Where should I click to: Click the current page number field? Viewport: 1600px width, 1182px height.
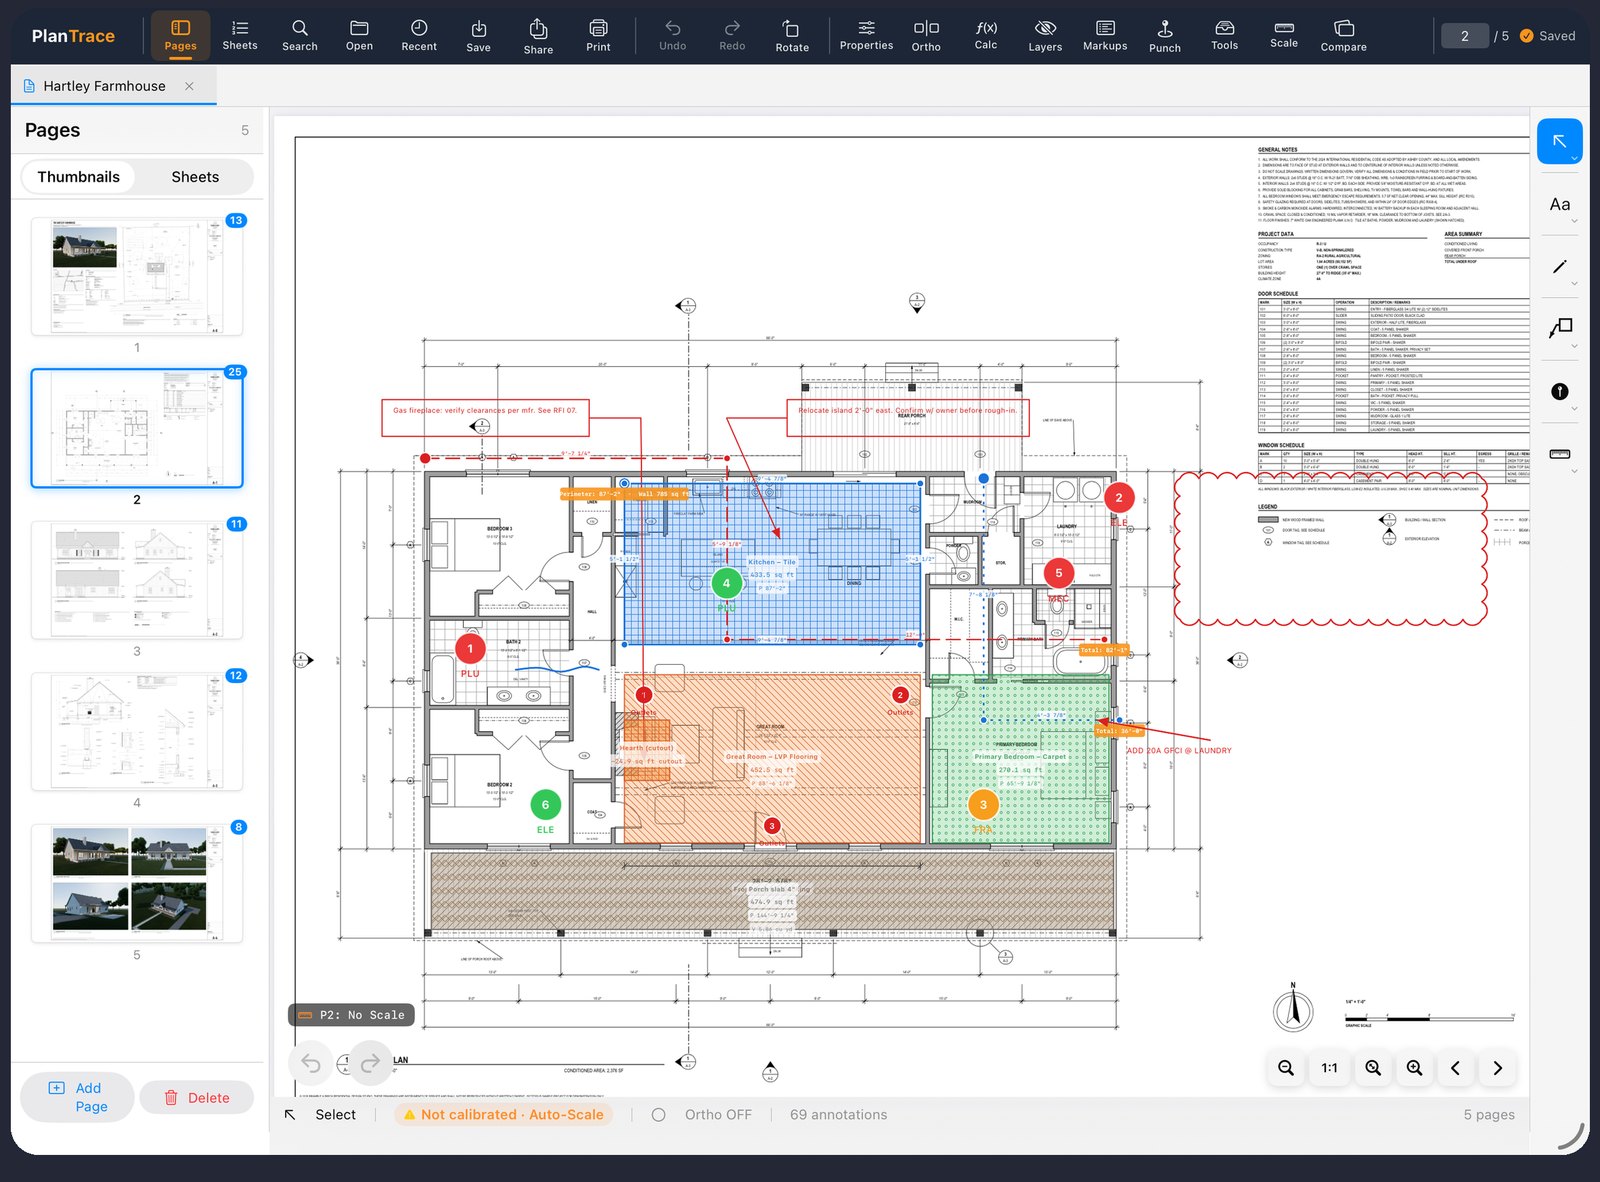coord(1465,36)
